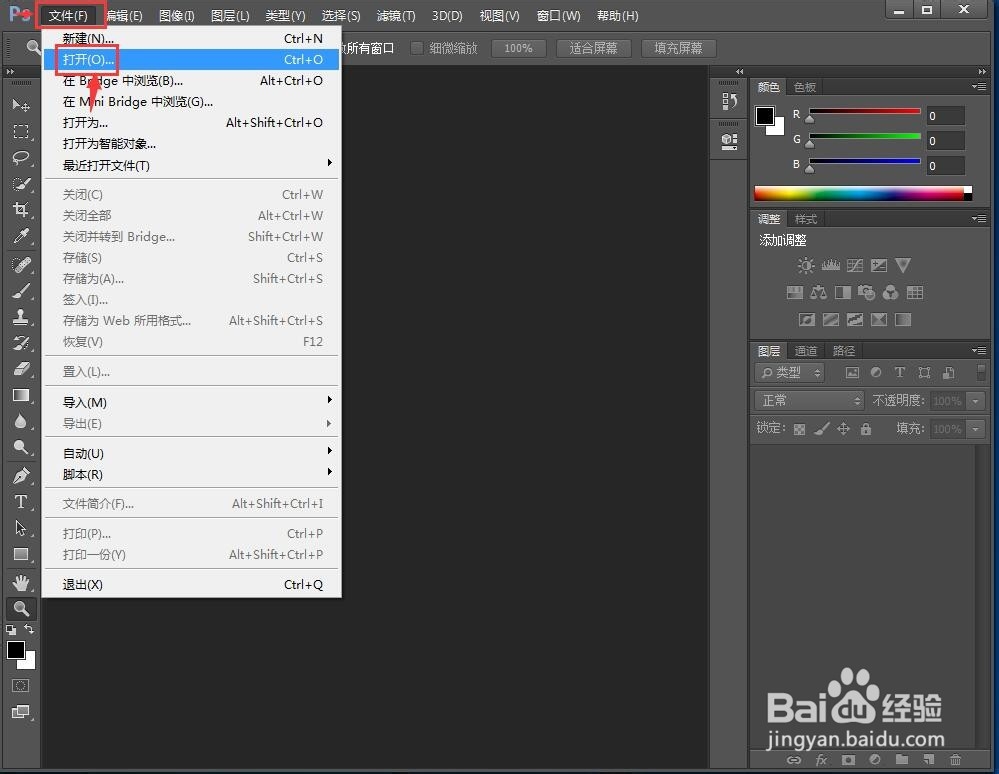Screen dimensions: 999x774
Task: Swap foreground and background colors
Action: click(29, 629)
